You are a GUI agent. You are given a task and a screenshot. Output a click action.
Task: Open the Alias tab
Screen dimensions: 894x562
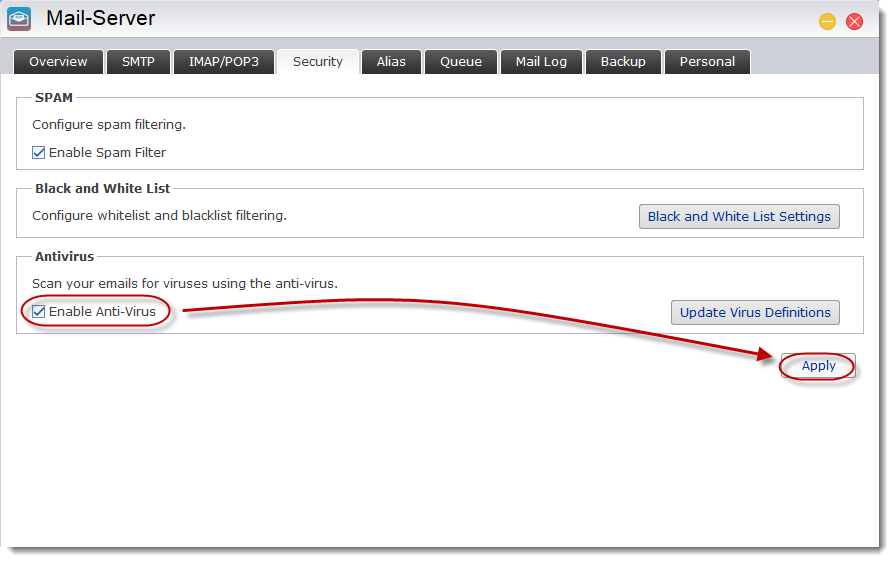(x=391, y=62)
